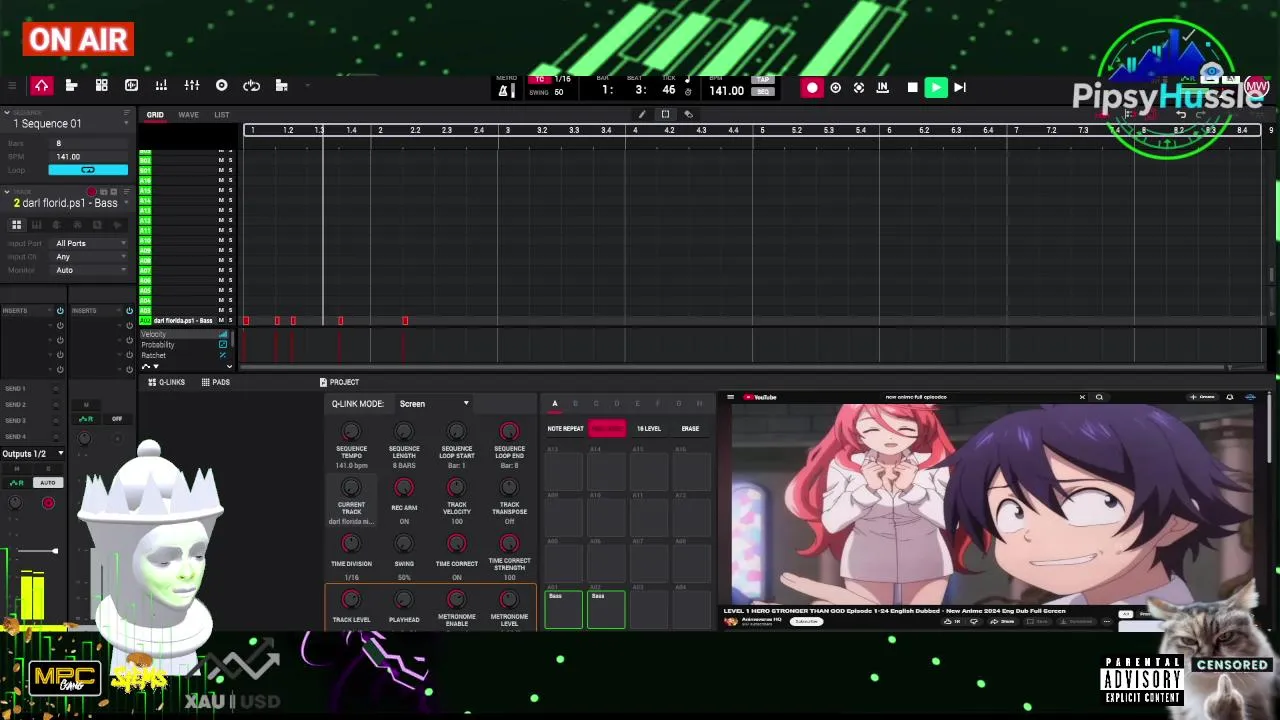Click the Overdub button next to Record
This screenshot has height=720, width=1280.
(x=836, y=88)
